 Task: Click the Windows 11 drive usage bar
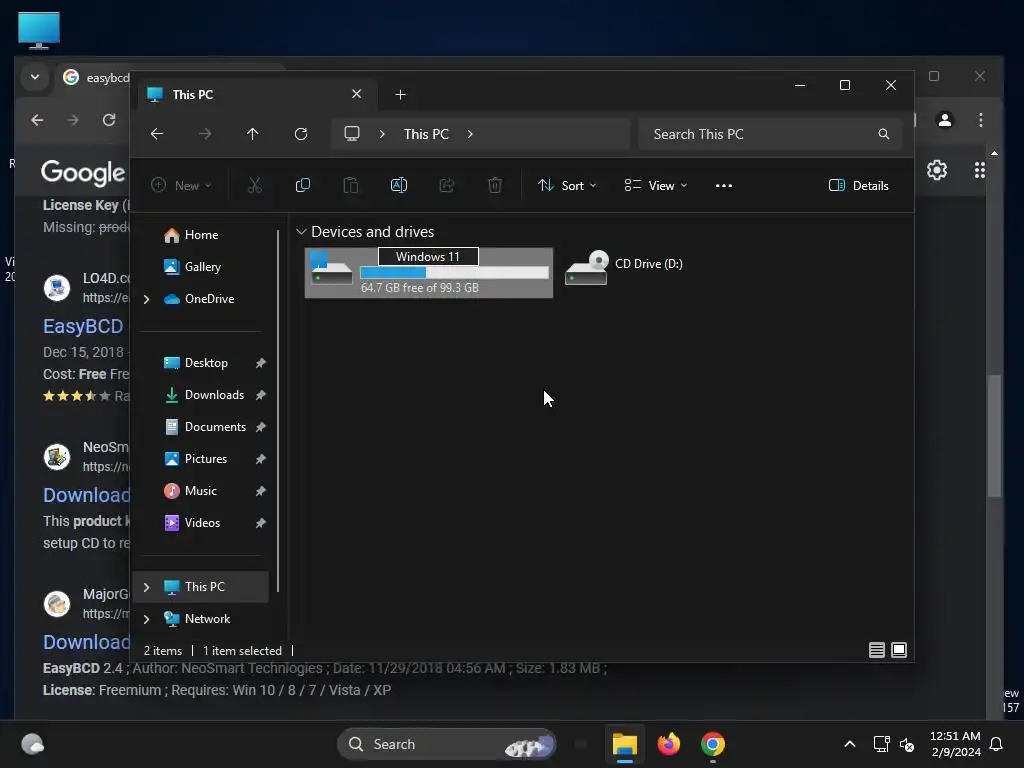click(455, 273)
